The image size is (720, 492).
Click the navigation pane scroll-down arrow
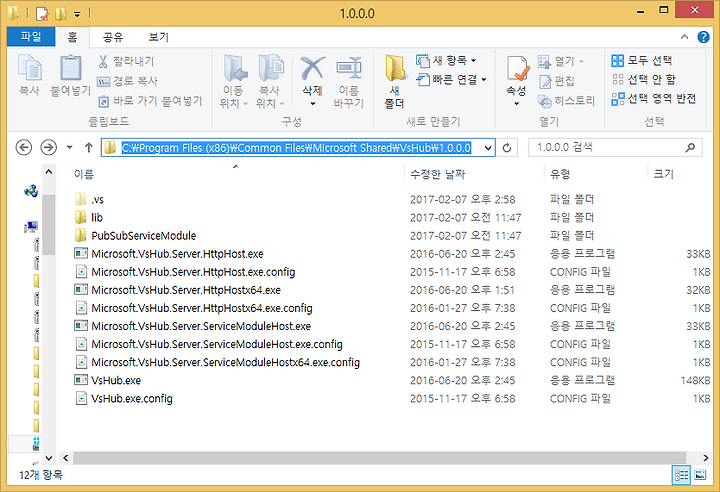coord(49,458)
